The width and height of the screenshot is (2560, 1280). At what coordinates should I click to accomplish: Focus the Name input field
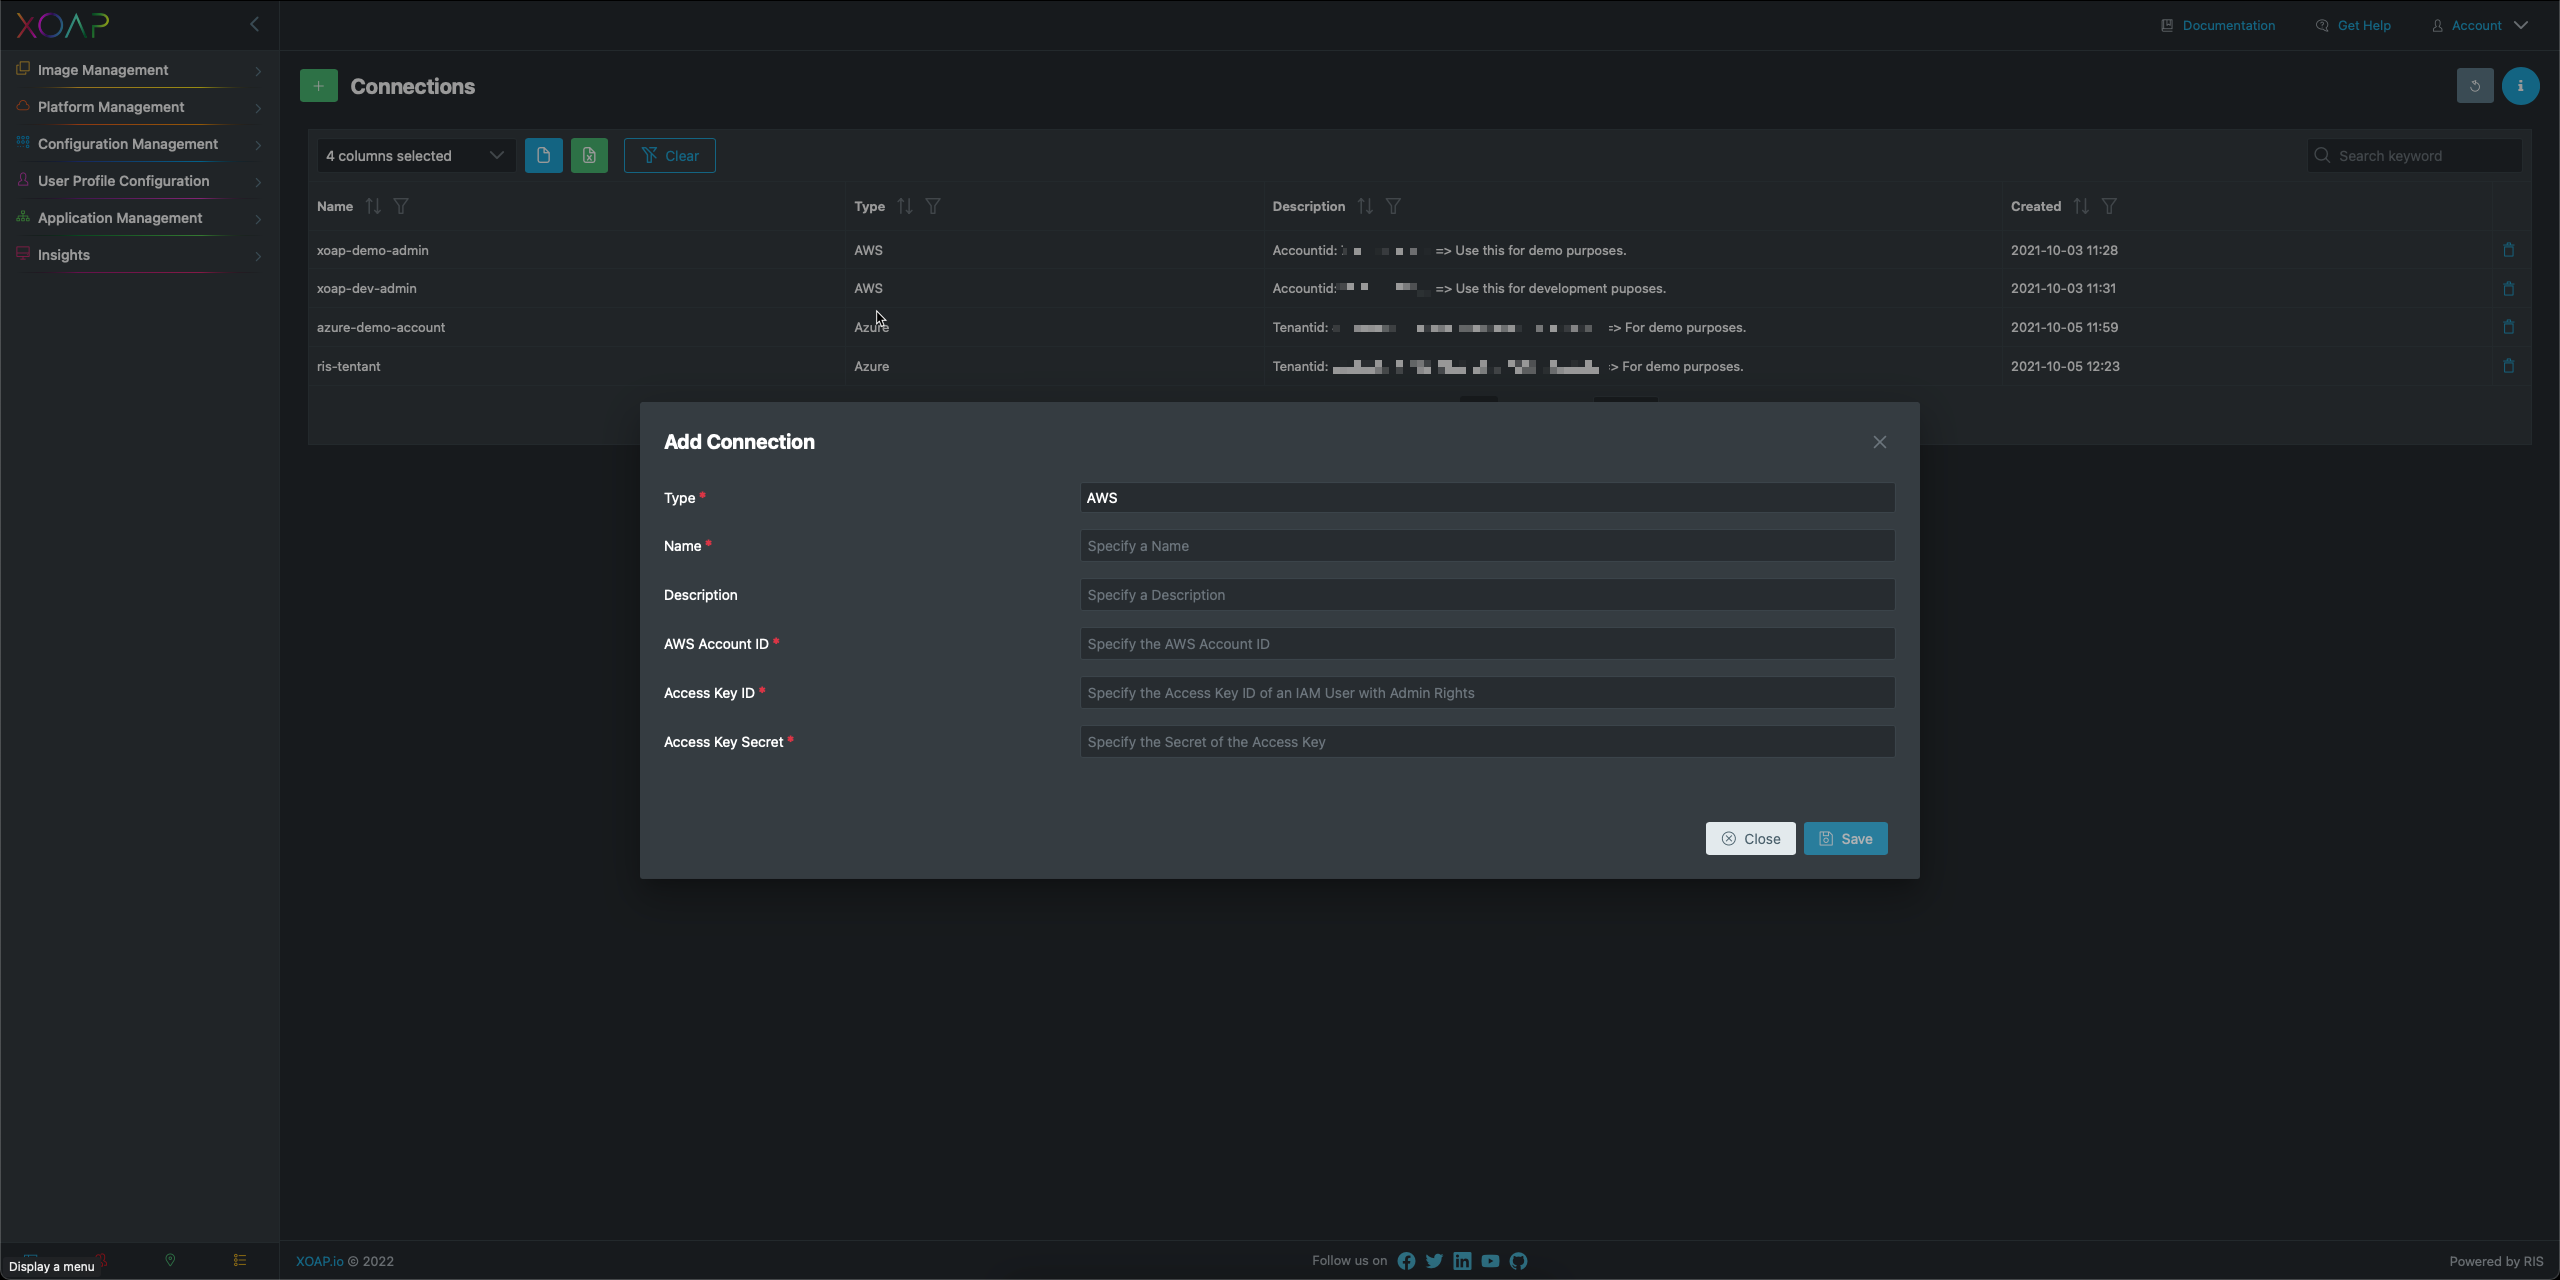tap(1487, 546)
